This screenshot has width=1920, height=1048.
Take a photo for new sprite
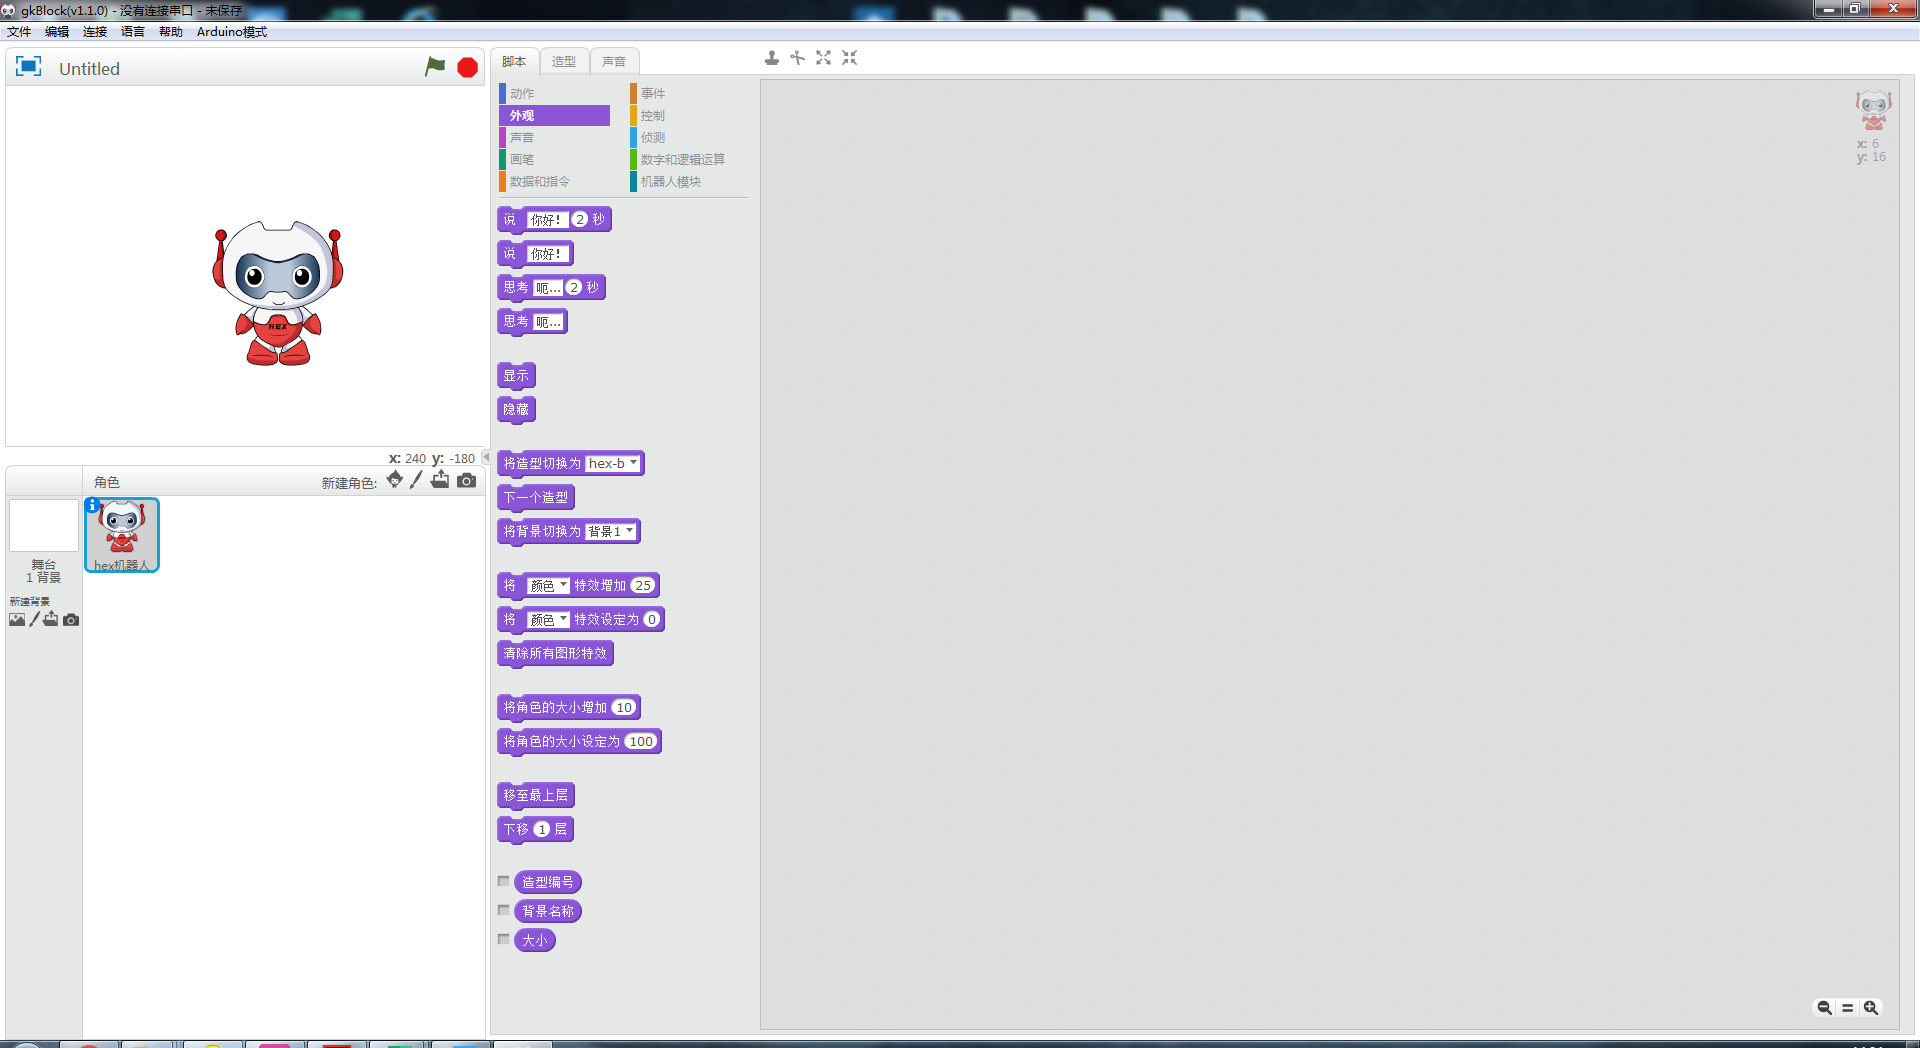click(467, 480)
